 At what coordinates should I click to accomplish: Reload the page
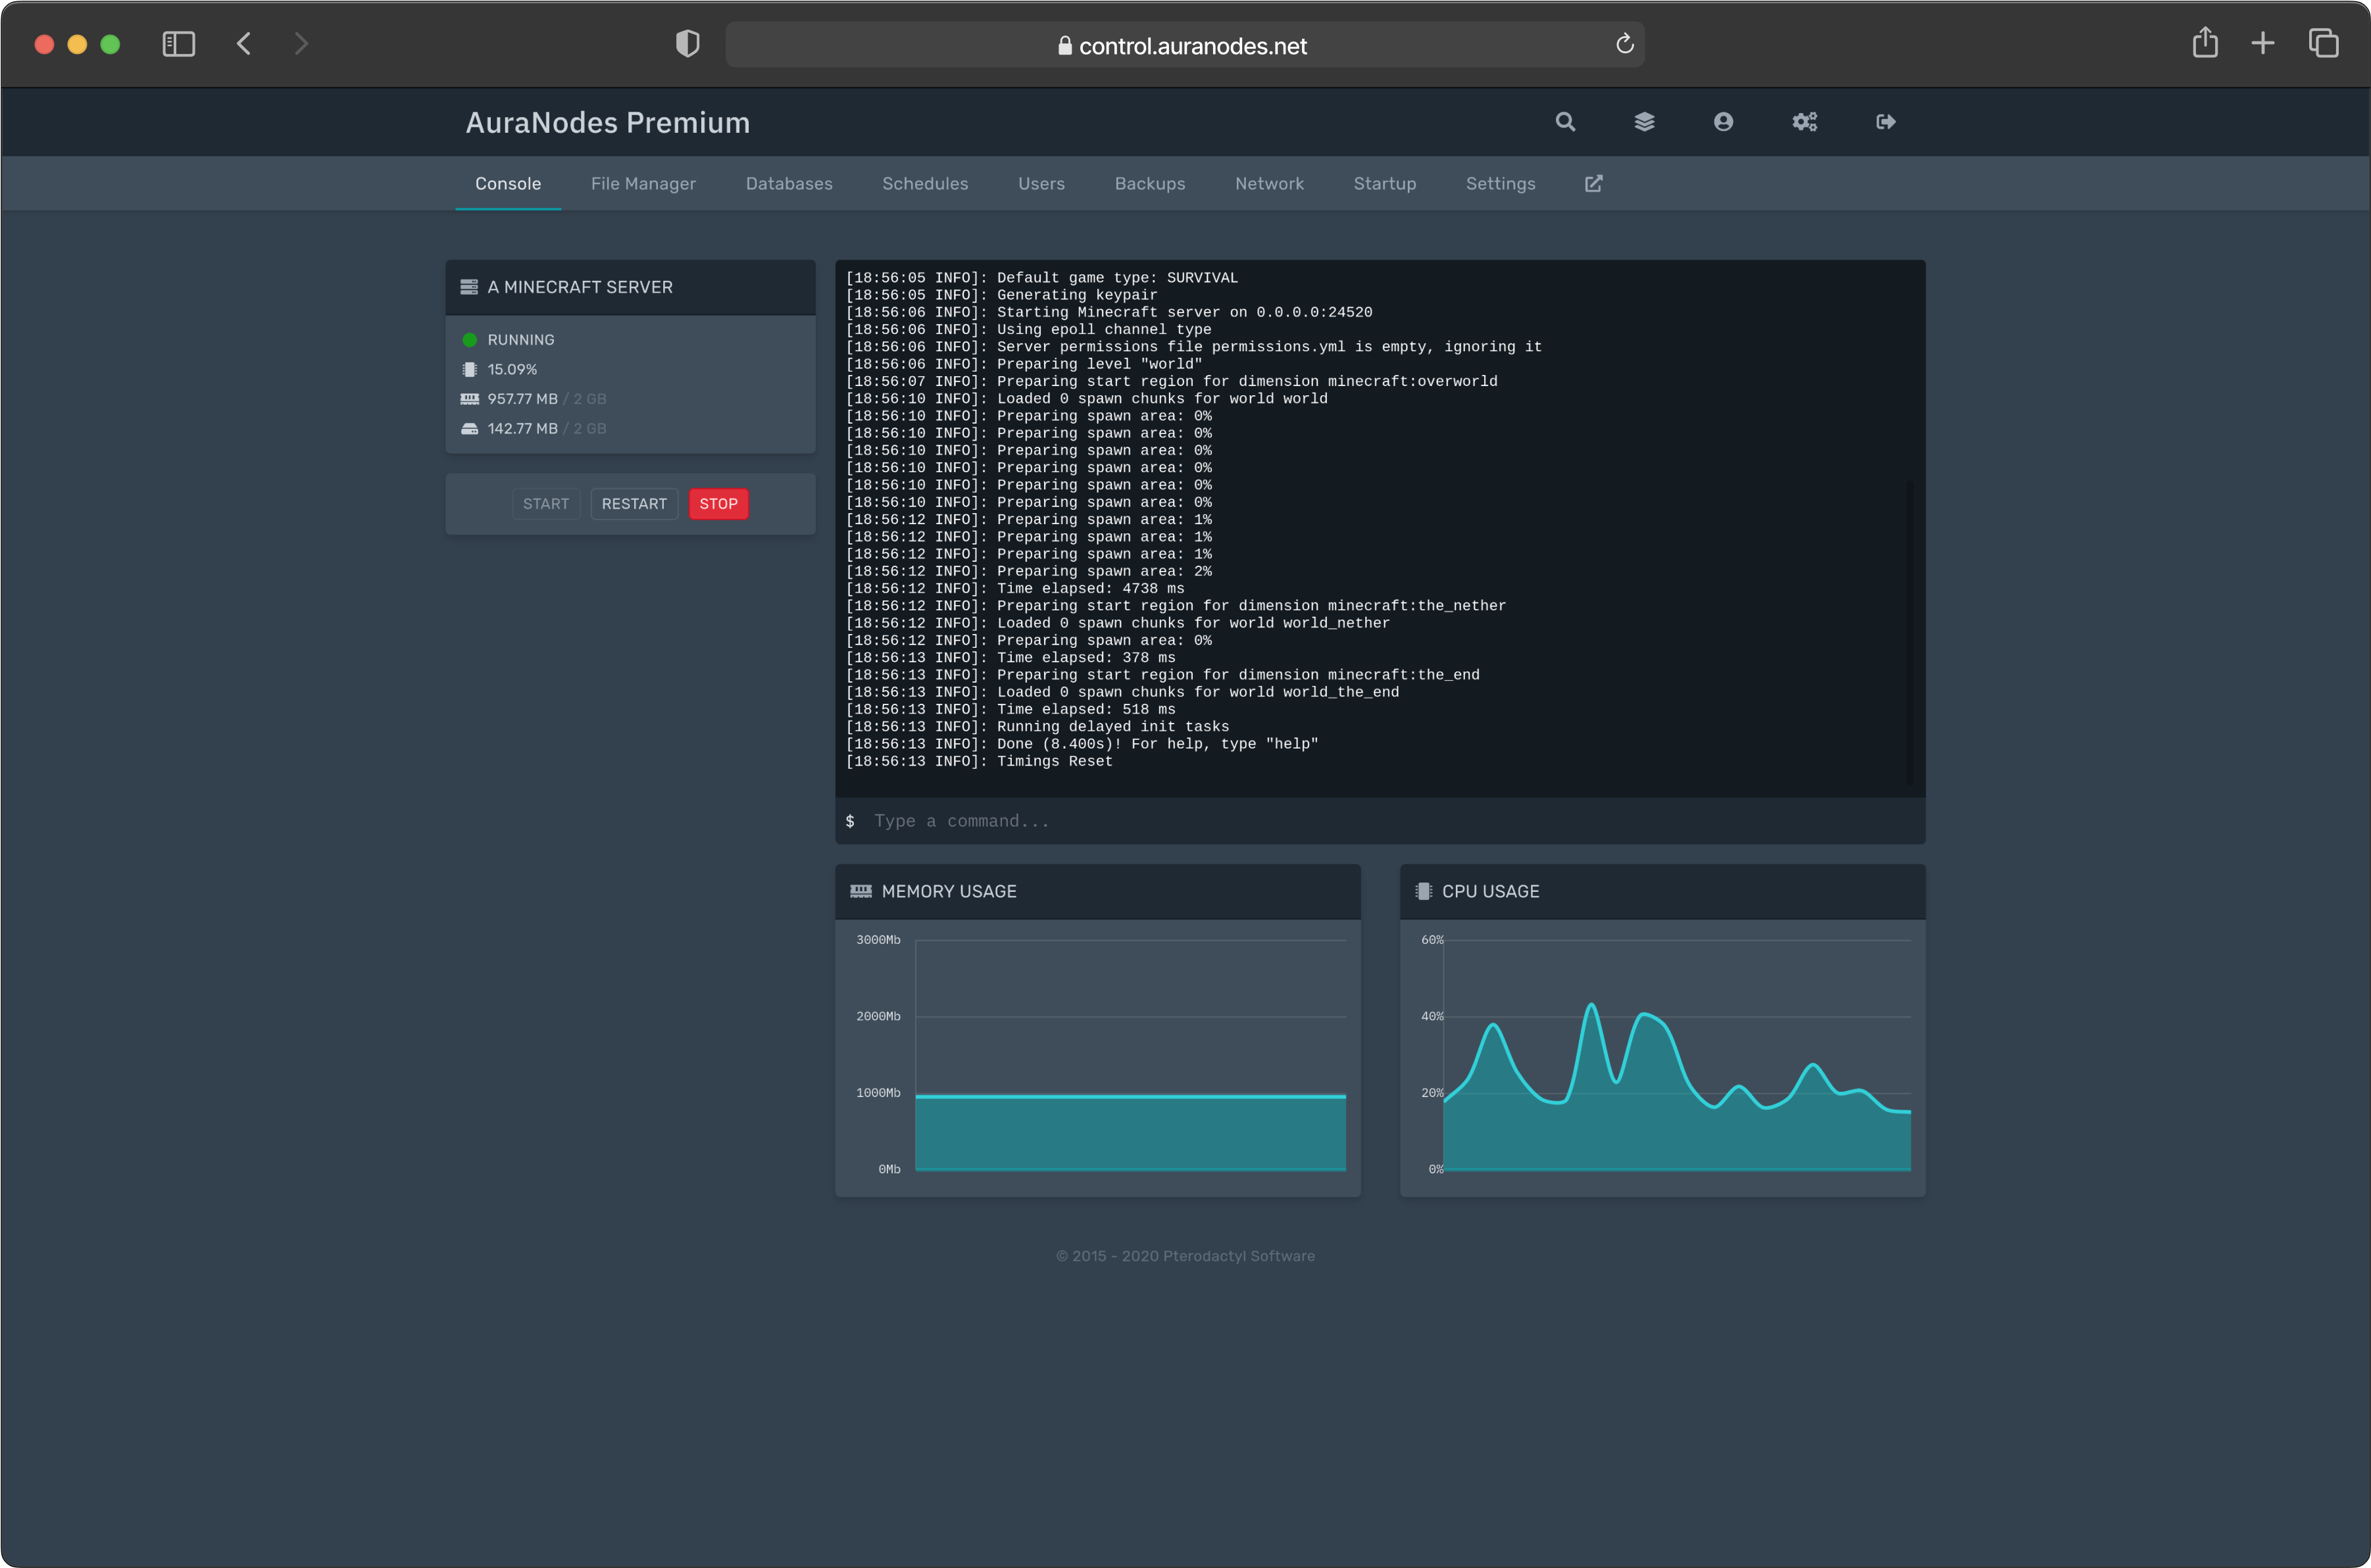pos(1624,44)
